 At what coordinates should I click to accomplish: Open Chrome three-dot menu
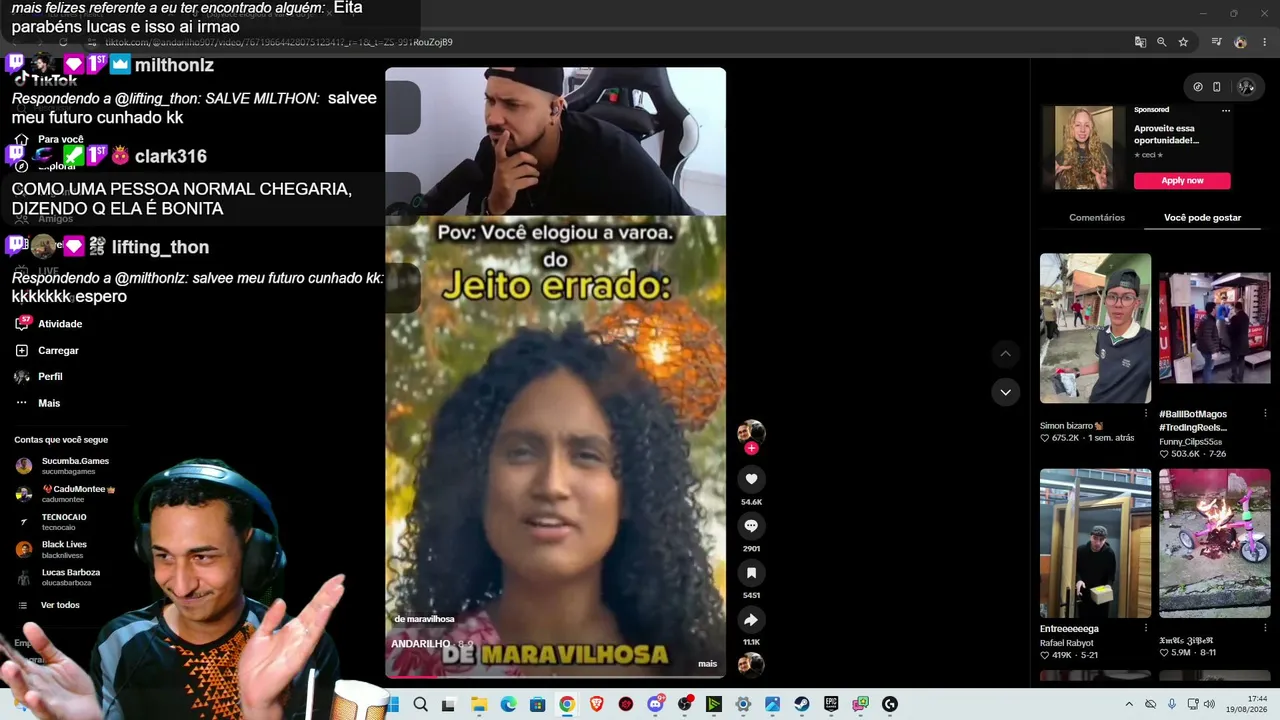[1265, 42]
